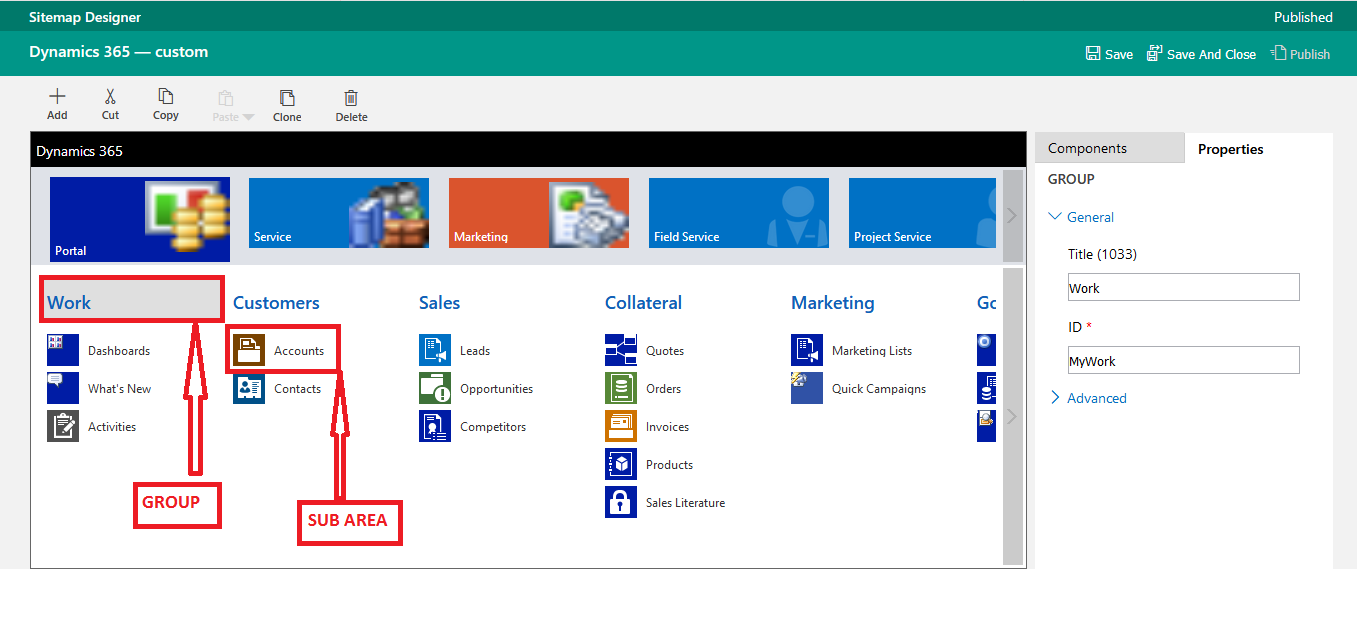
Task: Select the Field Service area tile
Action: [x=739, y=213]
